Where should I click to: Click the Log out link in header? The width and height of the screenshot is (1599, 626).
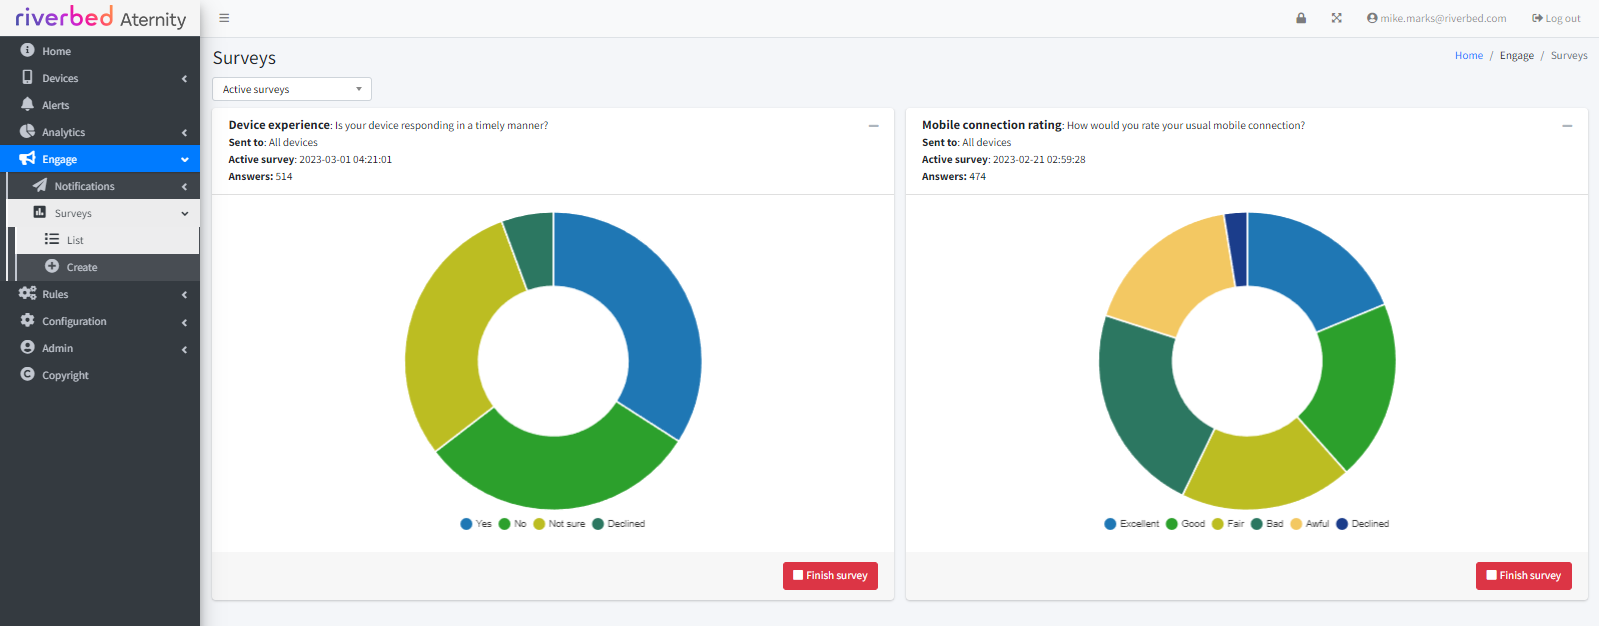[x=1556, y=18]
